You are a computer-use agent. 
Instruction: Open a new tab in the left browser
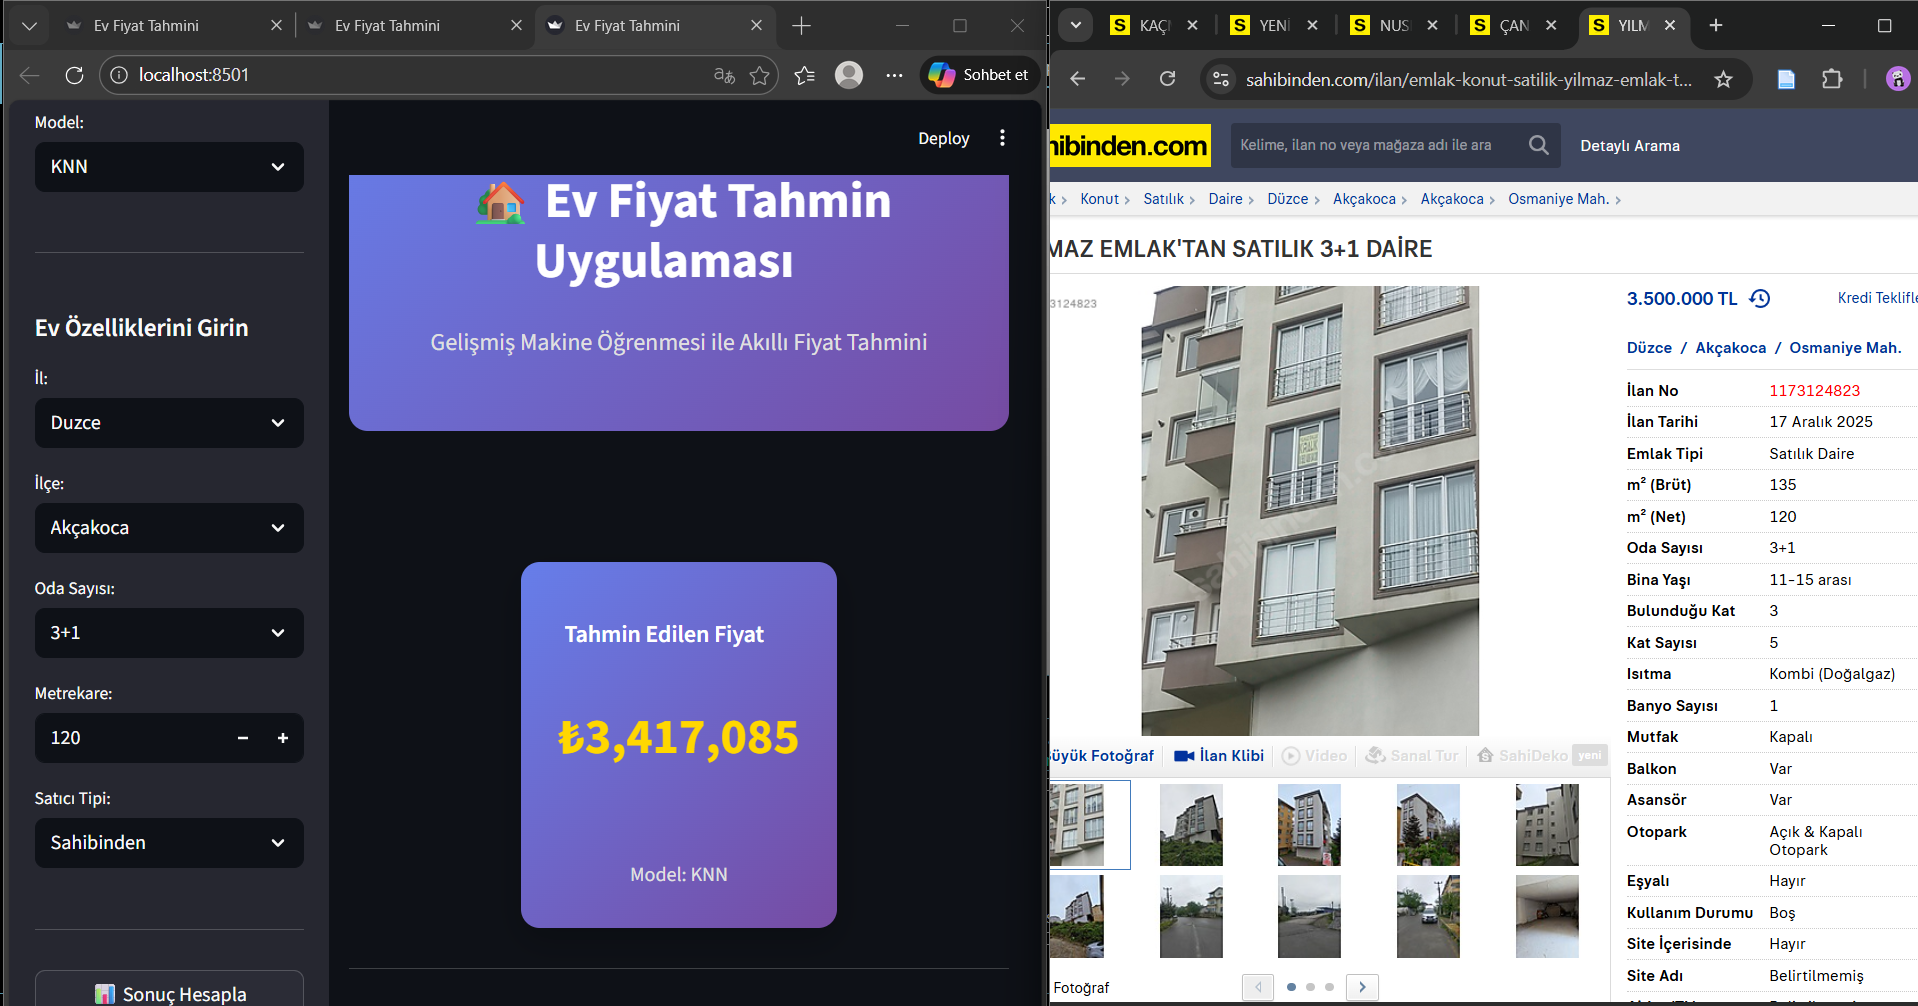(801, 26)
